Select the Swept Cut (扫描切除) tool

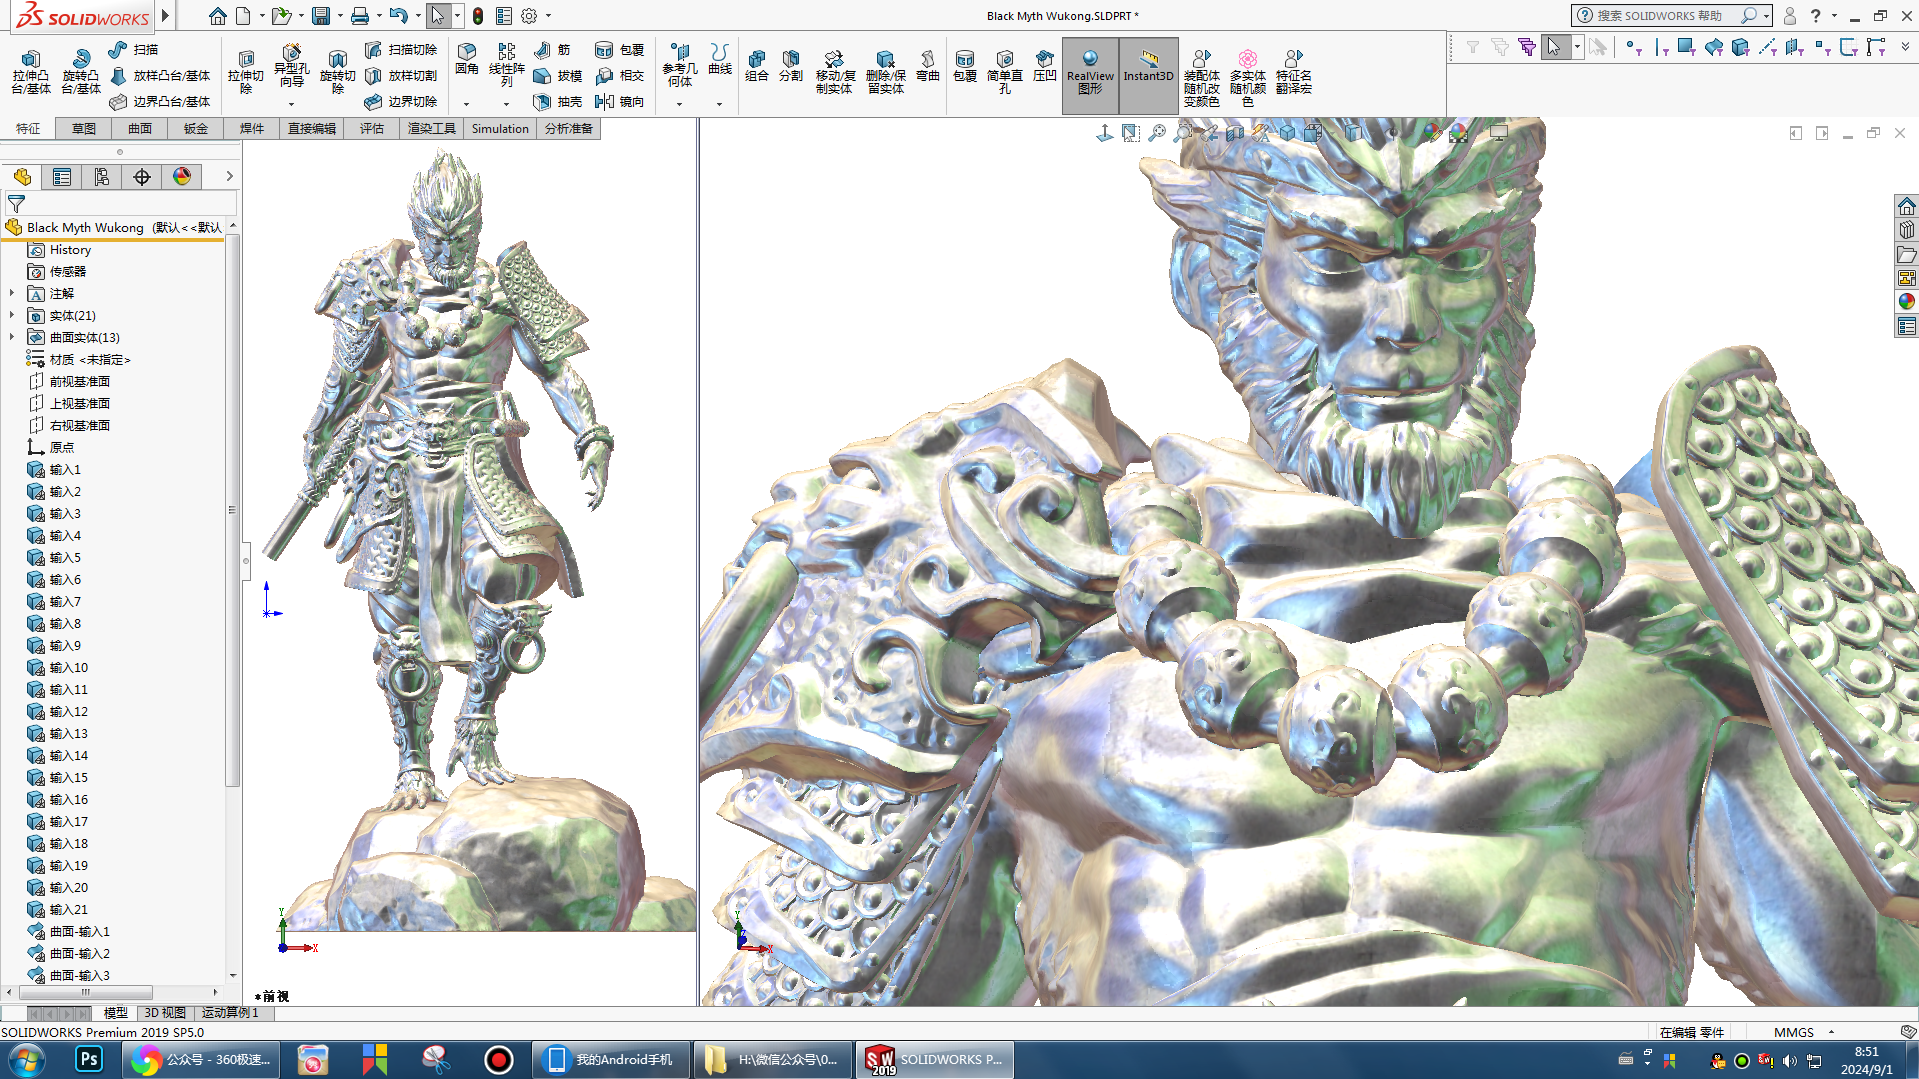tap(401, 49)
